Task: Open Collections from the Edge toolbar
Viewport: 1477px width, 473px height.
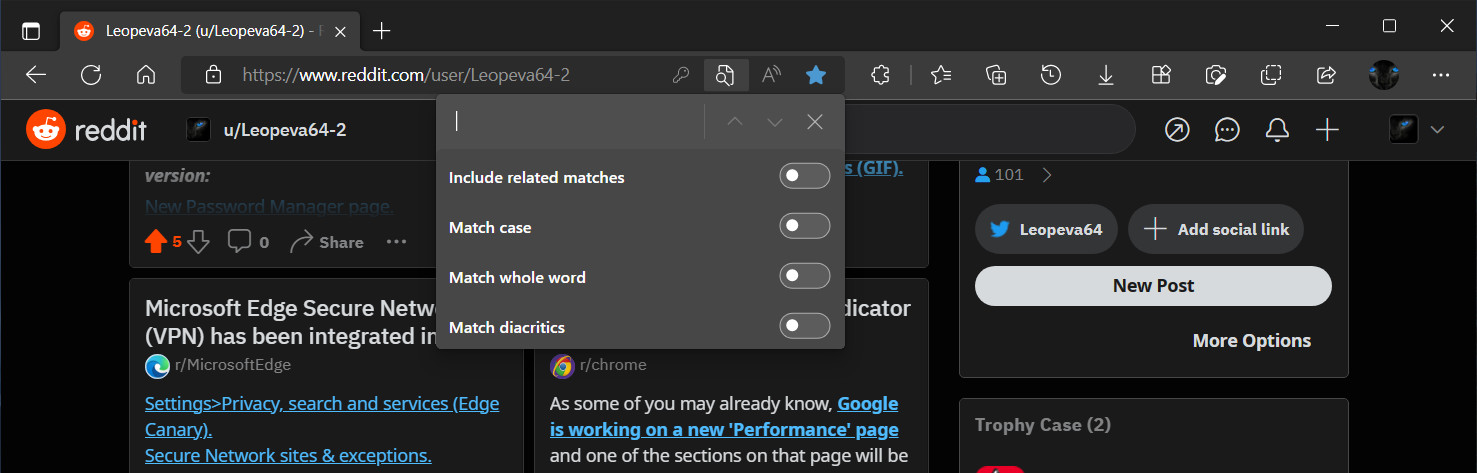Action: click(x=995, y=75)
